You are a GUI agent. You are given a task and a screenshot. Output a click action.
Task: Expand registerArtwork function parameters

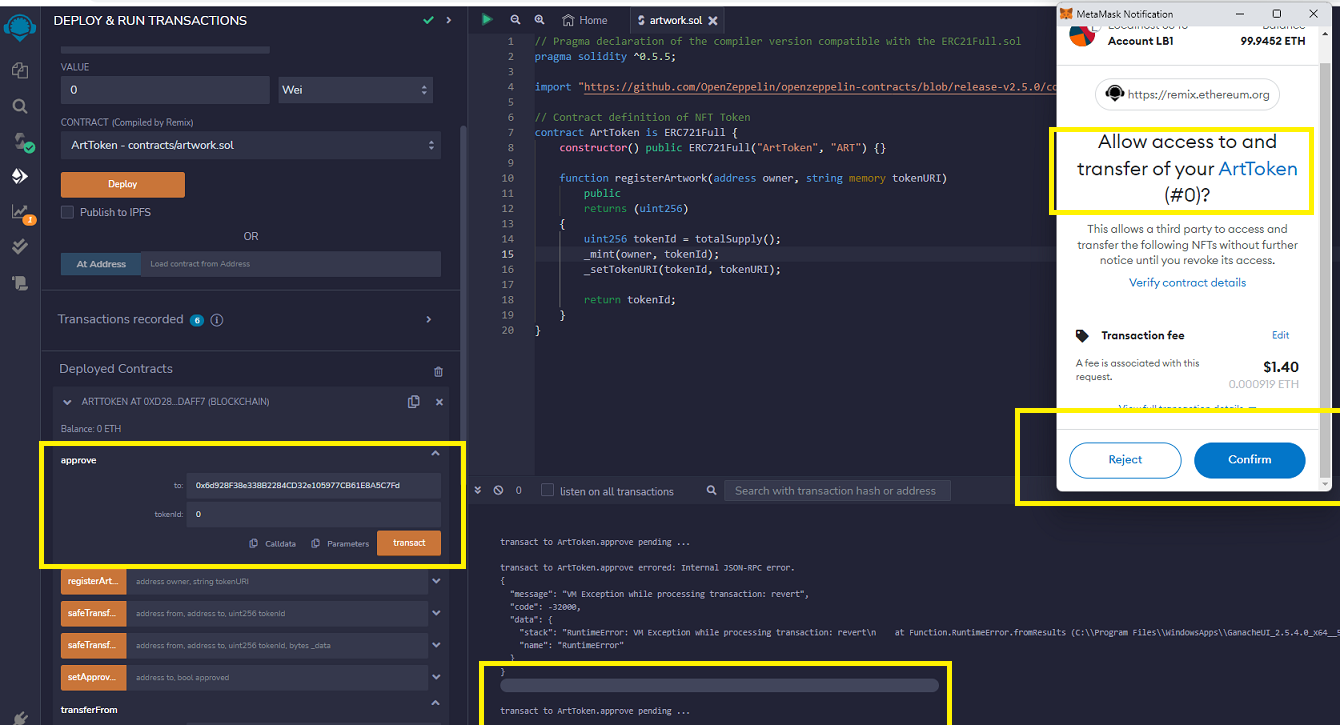(436, 581)
